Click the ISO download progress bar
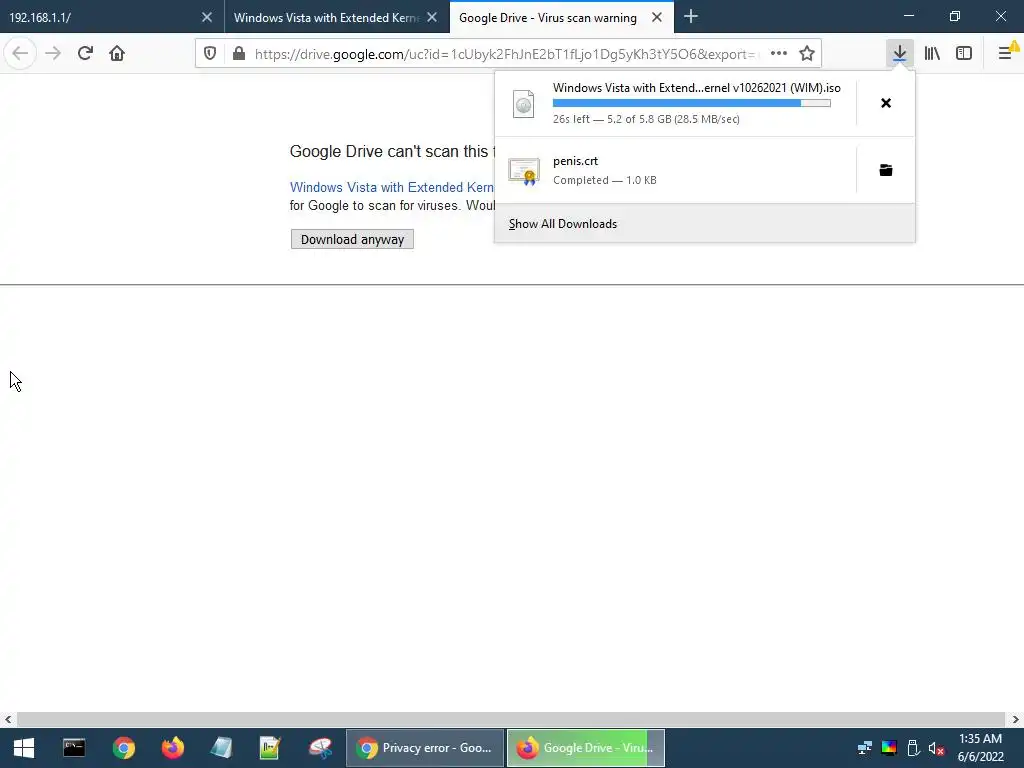 pyautogui.click(x=692, y=103)
